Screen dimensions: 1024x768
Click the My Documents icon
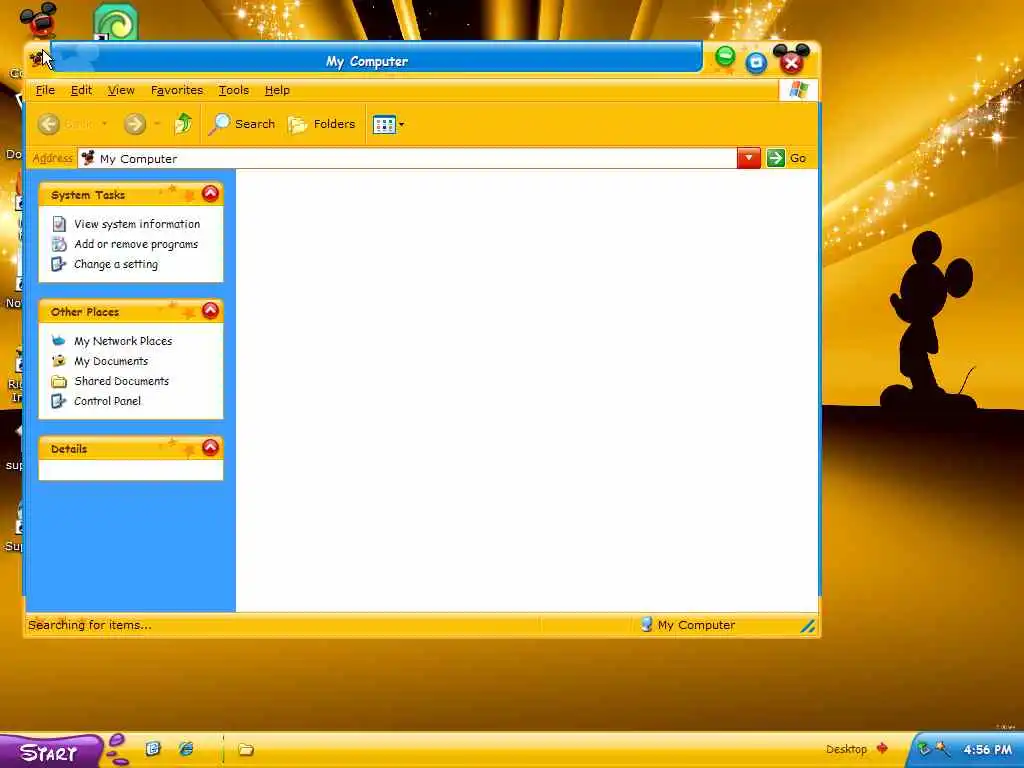tap(59, 360)
